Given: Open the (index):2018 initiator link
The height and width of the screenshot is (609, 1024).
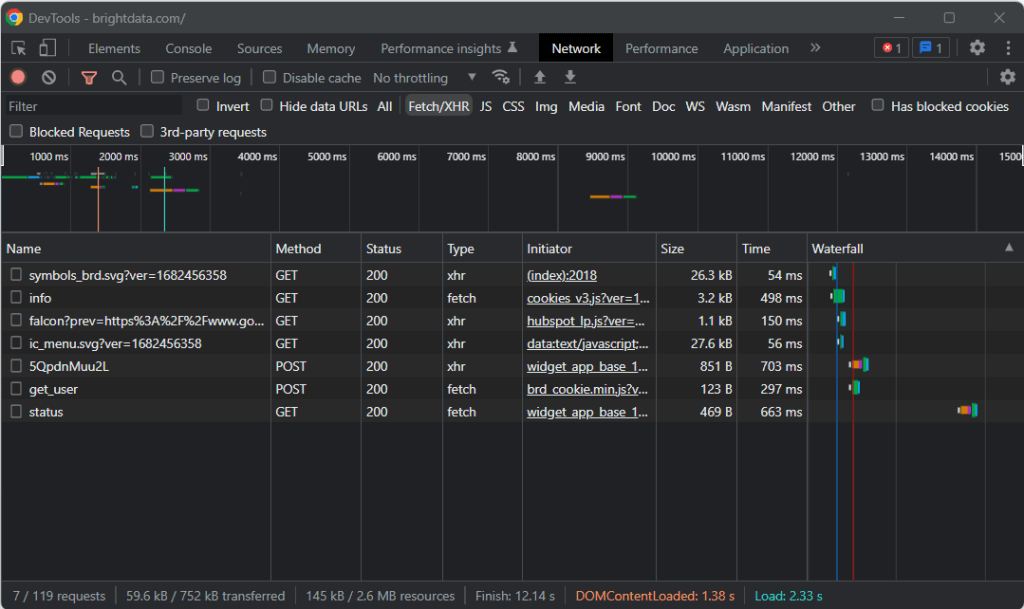Looking at the screenshot, I should point(562,275).
